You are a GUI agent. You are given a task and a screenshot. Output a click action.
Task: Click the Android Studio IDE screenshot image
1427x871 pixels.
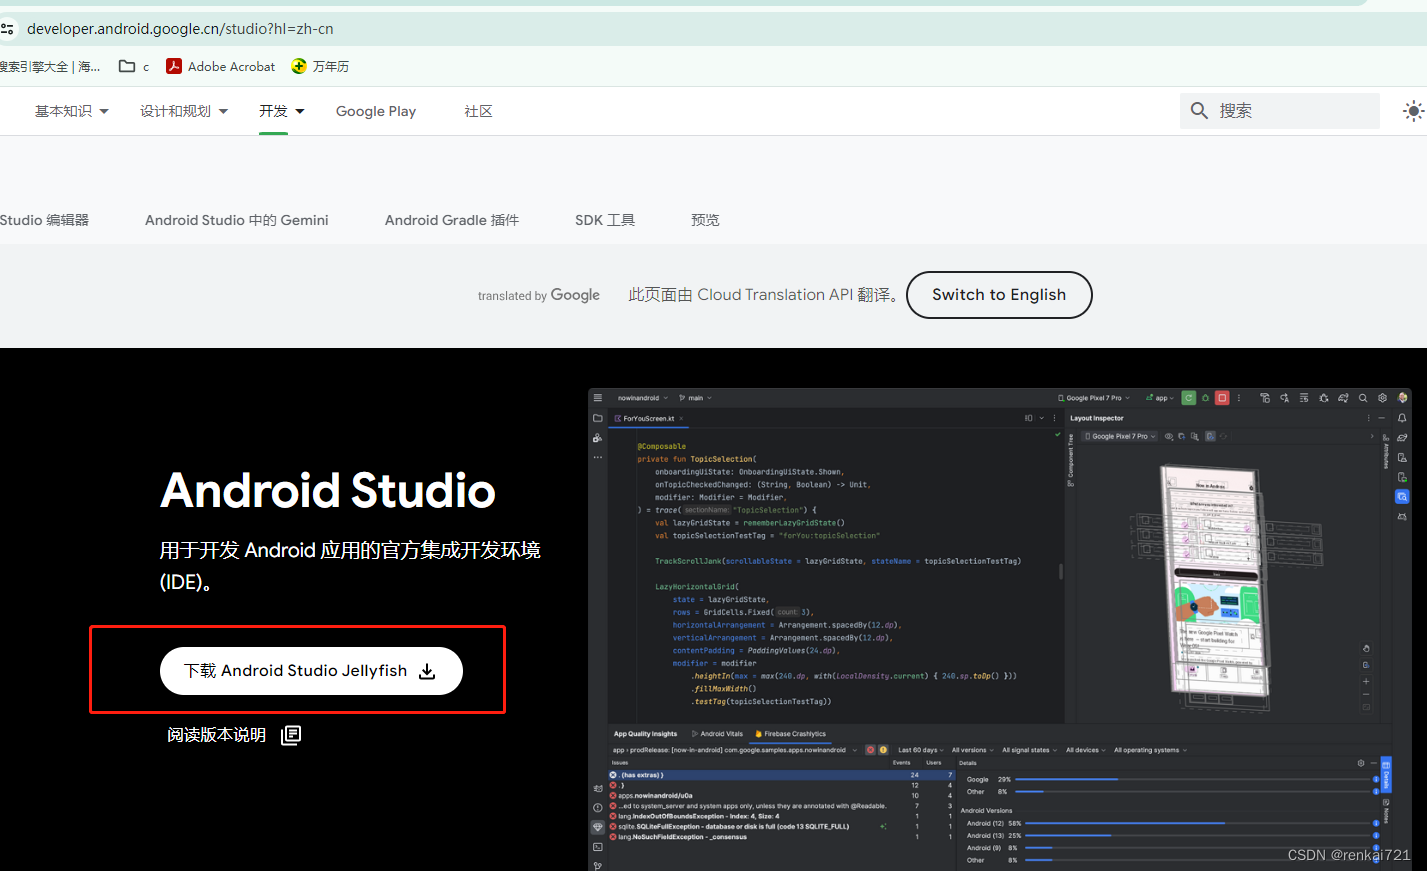[x=1000, y=629]
